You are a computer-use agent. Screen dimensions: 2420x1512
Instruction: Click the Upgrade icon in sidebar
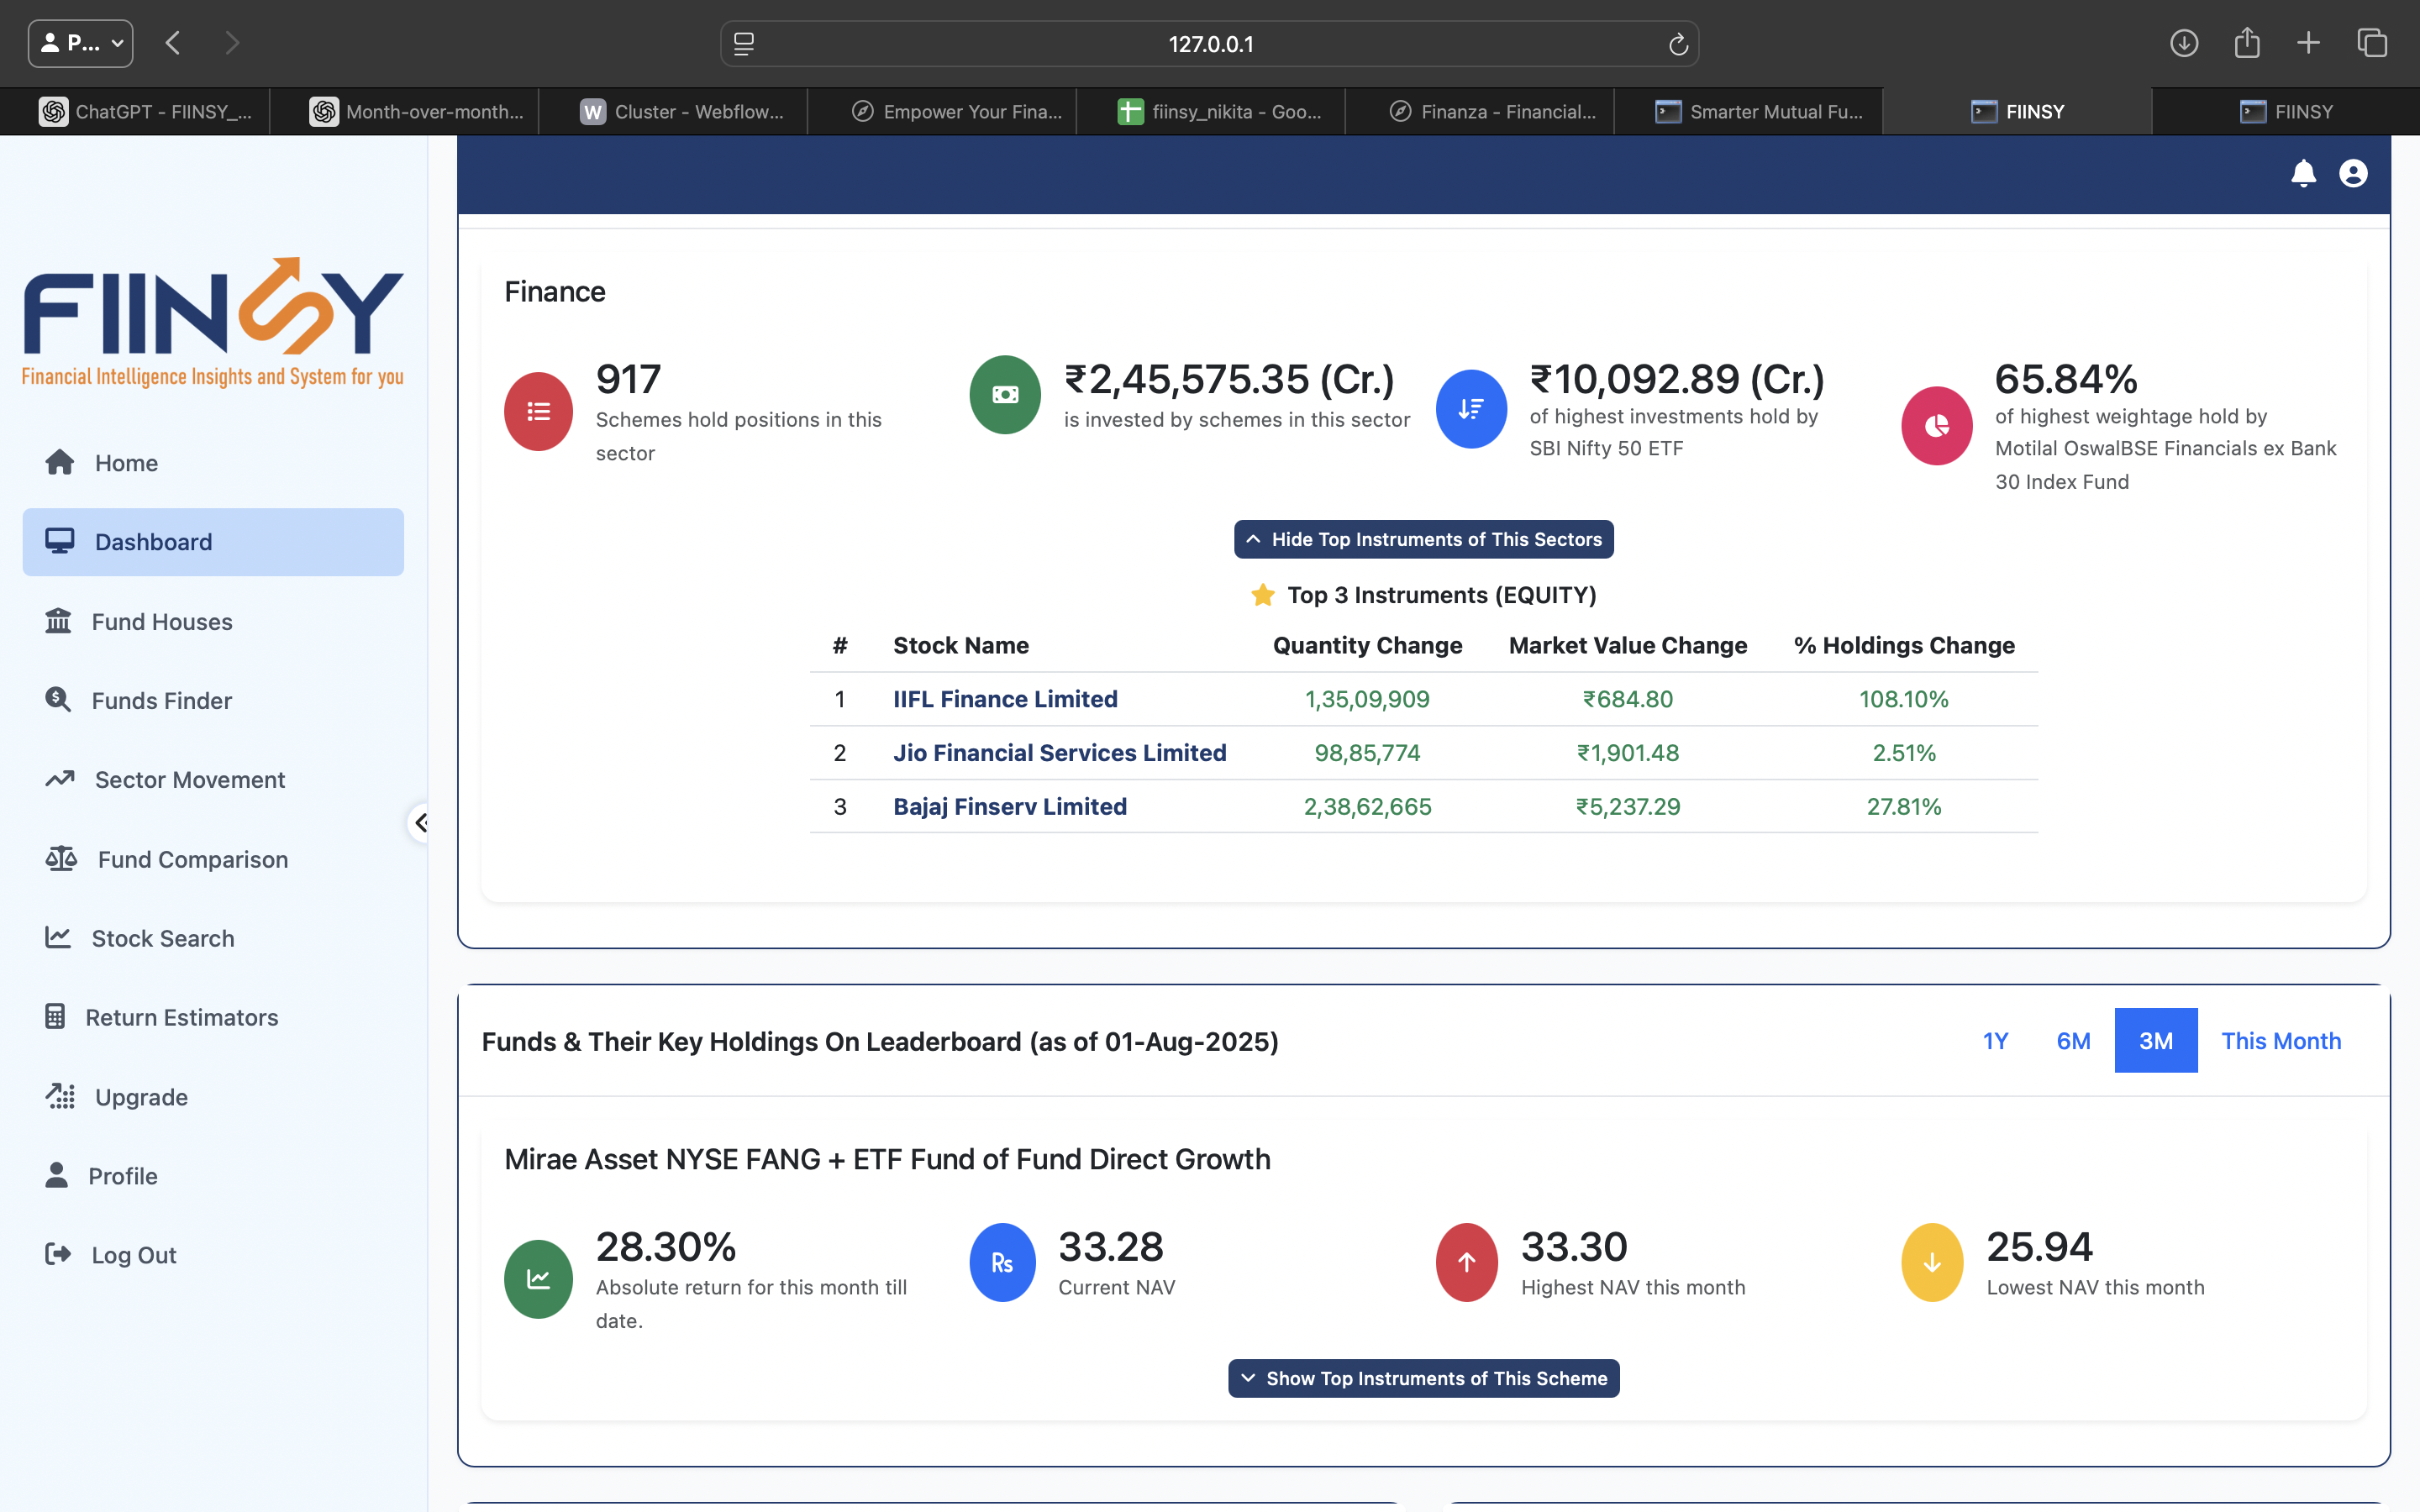(60, 1096)
